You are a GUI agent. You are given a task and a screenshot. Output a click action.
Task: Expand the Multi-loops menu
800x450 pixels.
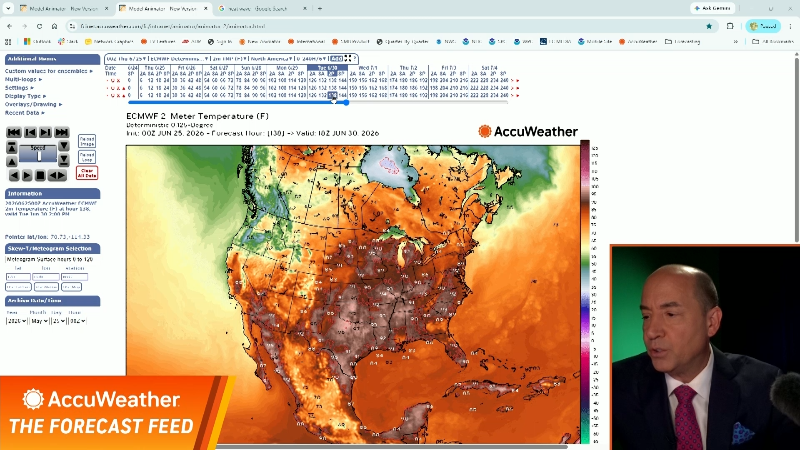click(23, 80)
